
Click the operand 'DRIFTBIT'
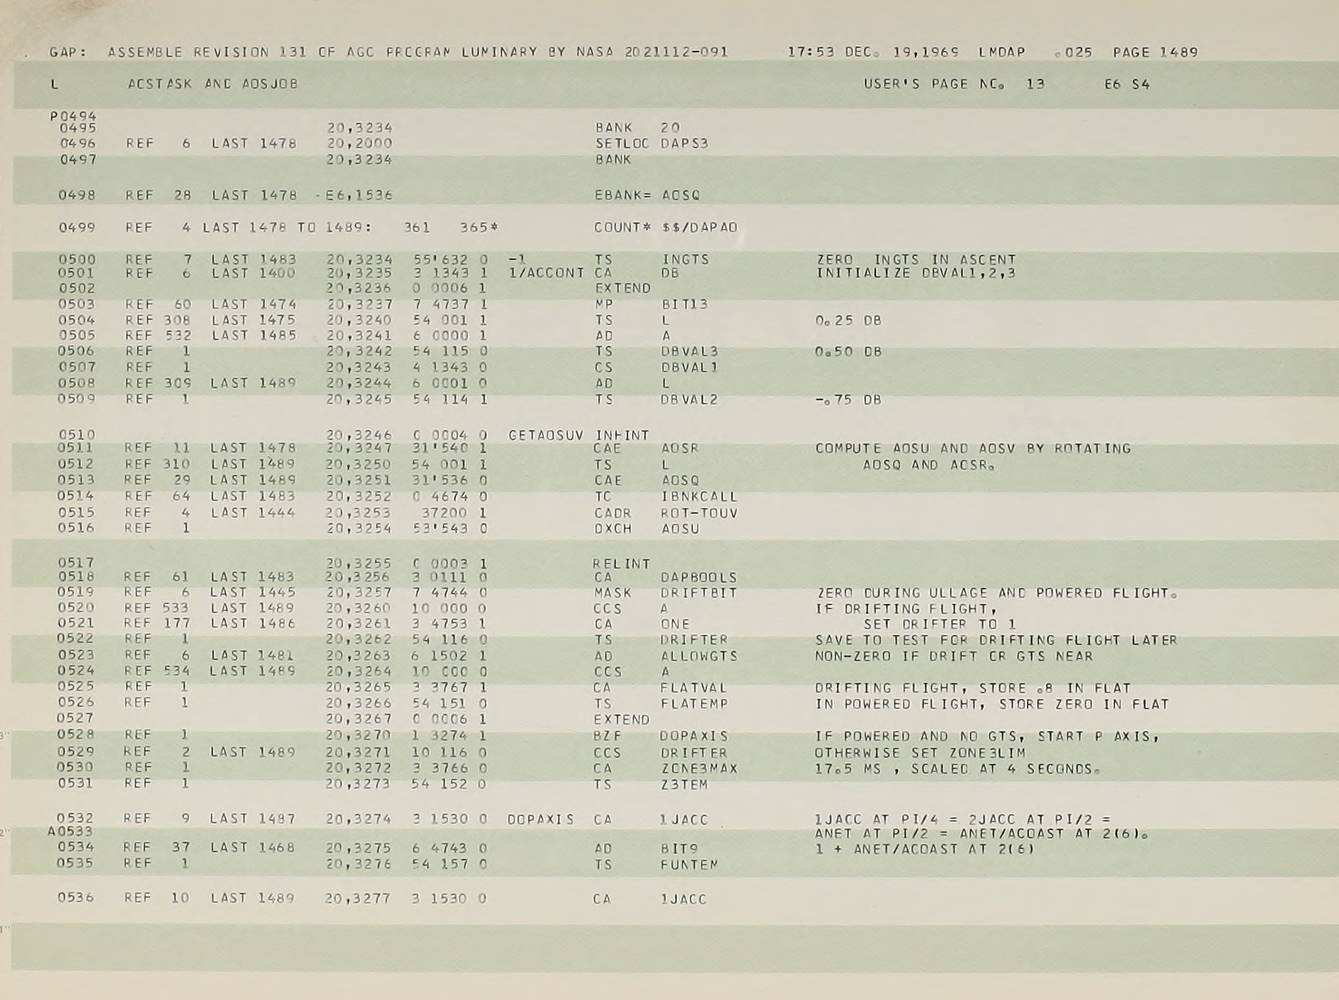pyautogui.click(x=698, y=593)
